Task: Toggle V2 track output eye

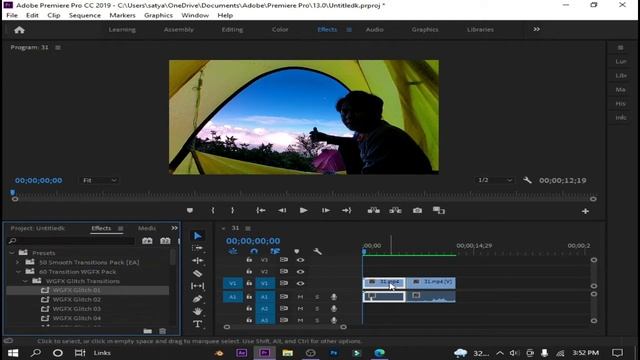Action: pos(300,271)
